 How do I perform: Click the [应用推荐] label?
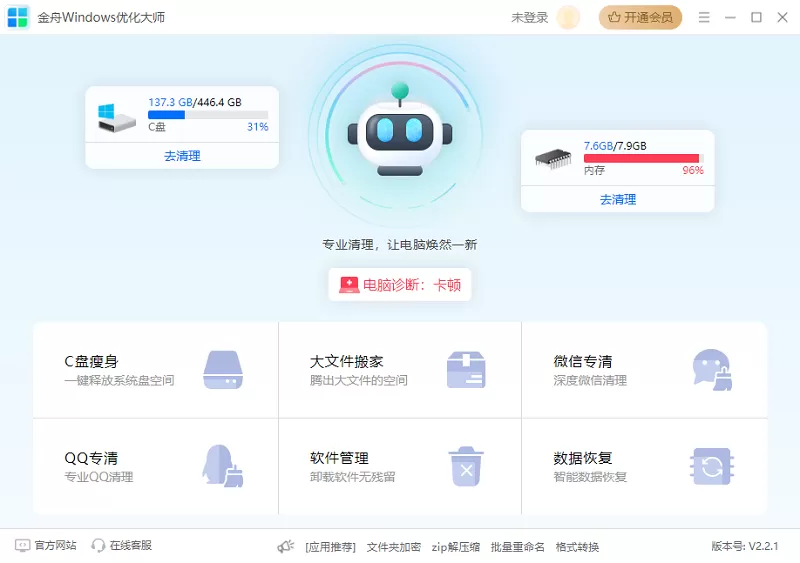(x=331, y=547)
